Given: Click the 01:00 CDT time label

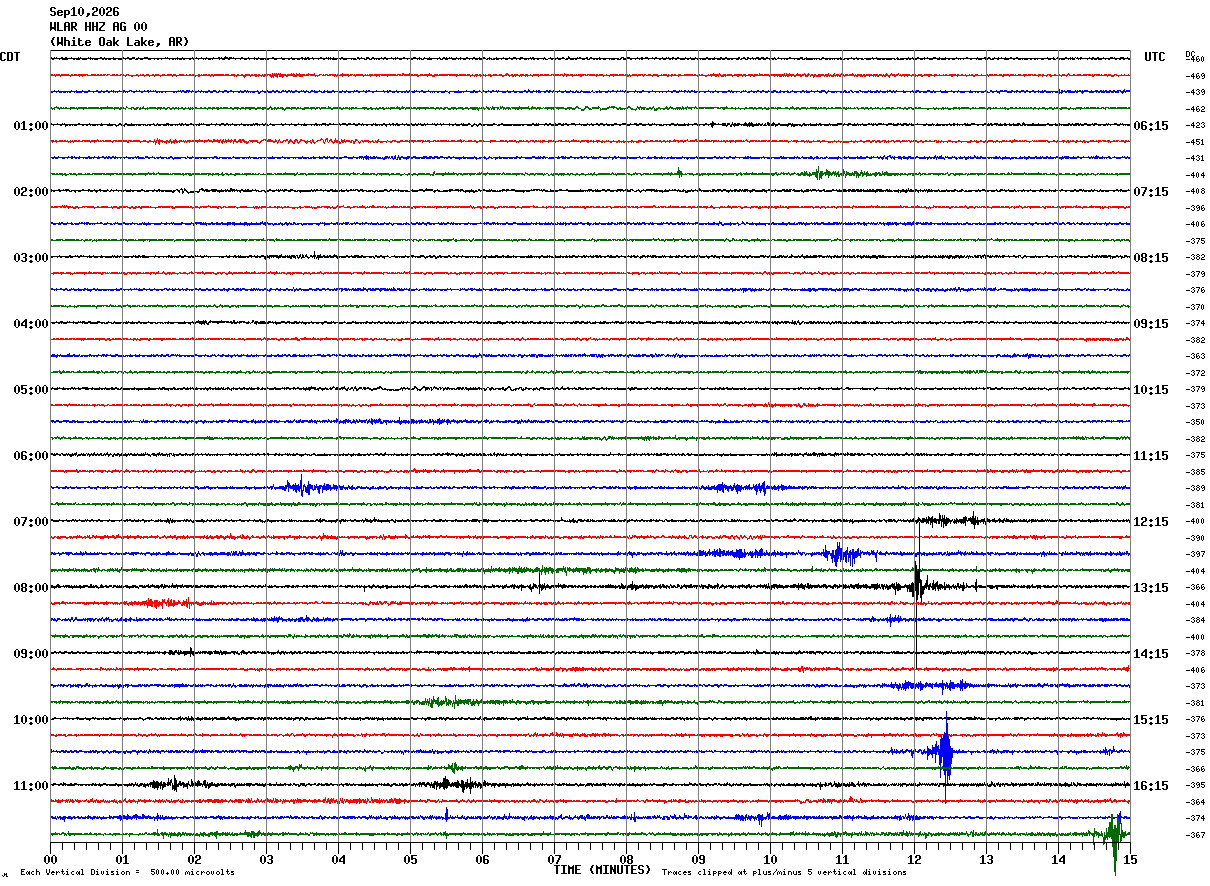Looking at the screenshot, I should pos(30,126).
